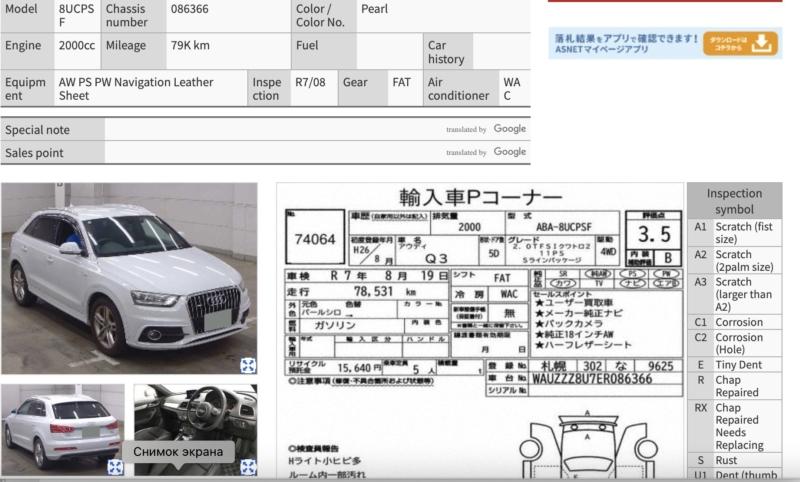800x482 pixels.
Task: Click the chassis number value 086366
Action: coord(190,9)
